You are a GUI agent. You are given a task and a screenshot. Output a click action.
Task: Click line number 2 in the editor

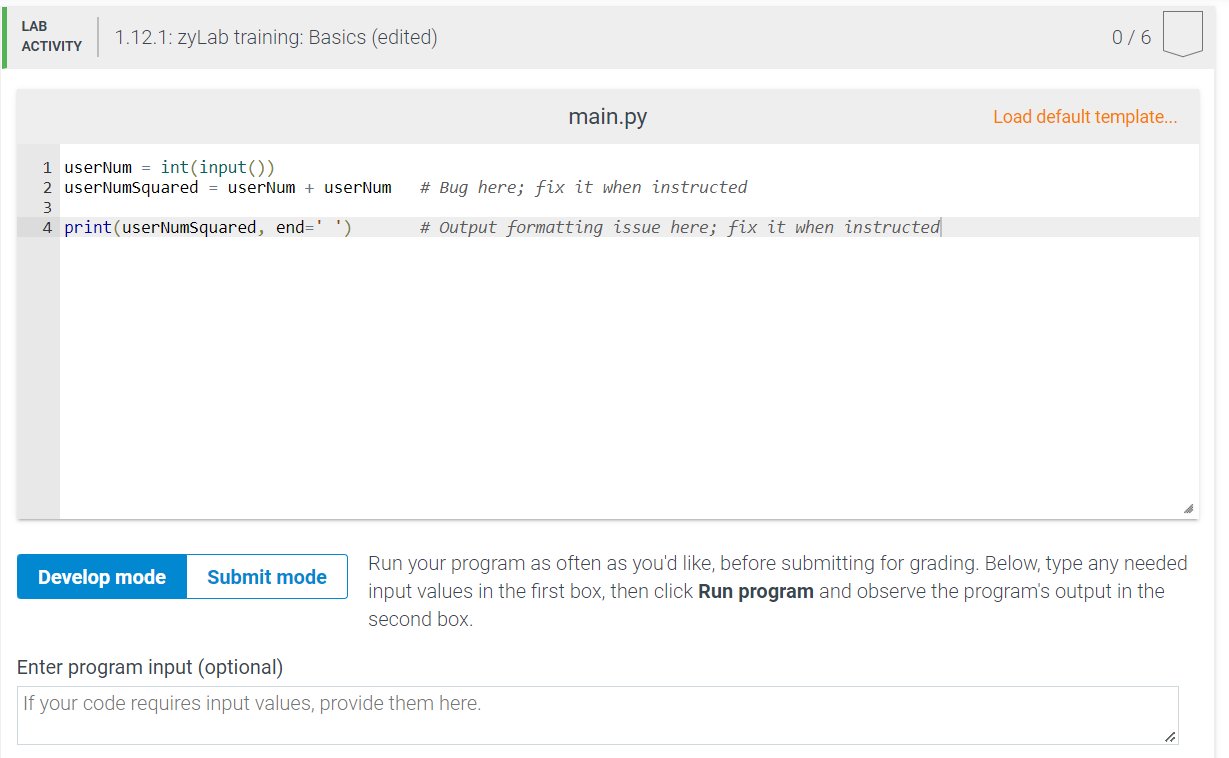[x=46, y=187]
